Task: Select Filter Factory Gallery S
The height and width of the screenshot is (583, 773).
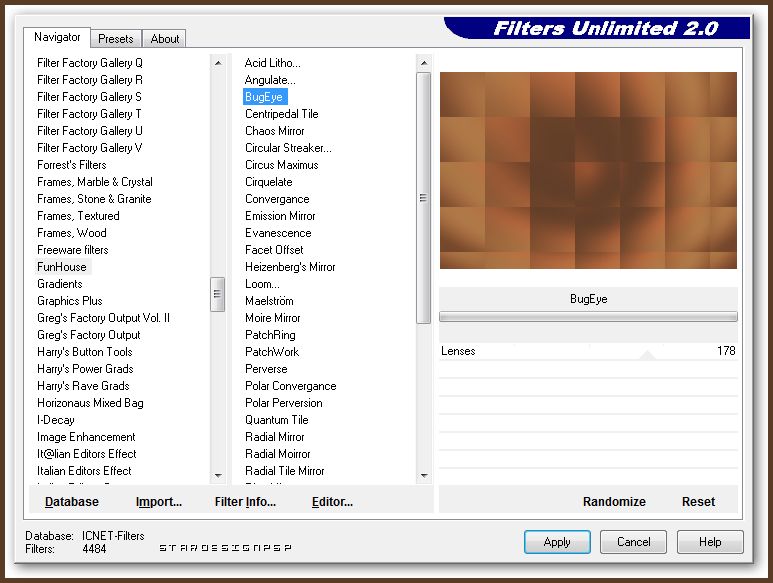Action: pos(89,97)
